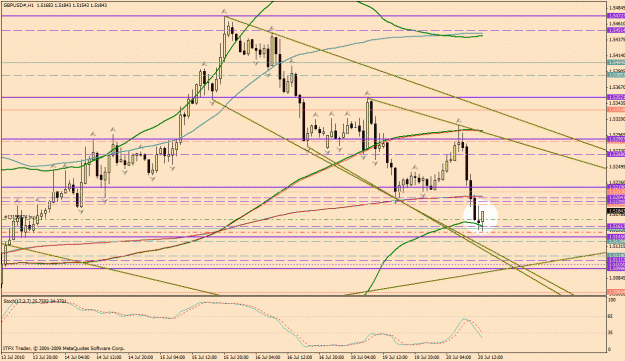Click the '16 Jul 04:00' time axis label

tap(268, 357)
